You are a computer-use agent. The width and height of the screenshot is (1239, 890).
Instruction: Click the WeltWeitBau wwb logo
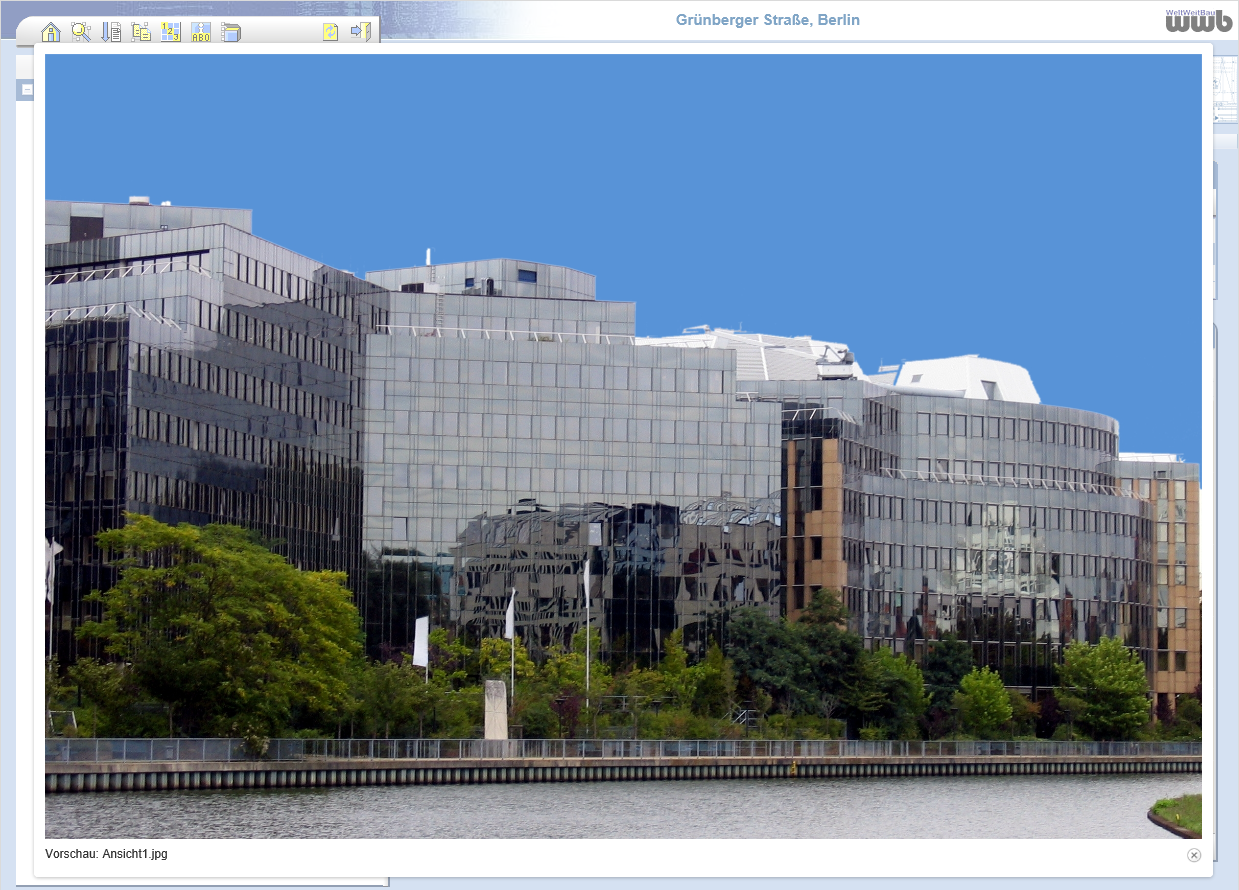pyautogui.click(x=1198, y=20)
